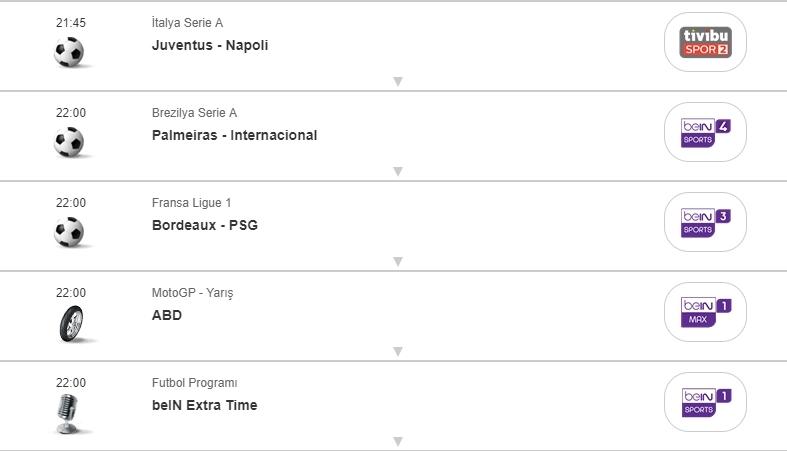Click the soccer ball icon beside Bordeaux - PSG
The height and width of the screenshot is (451, 787).
(70, 232)
